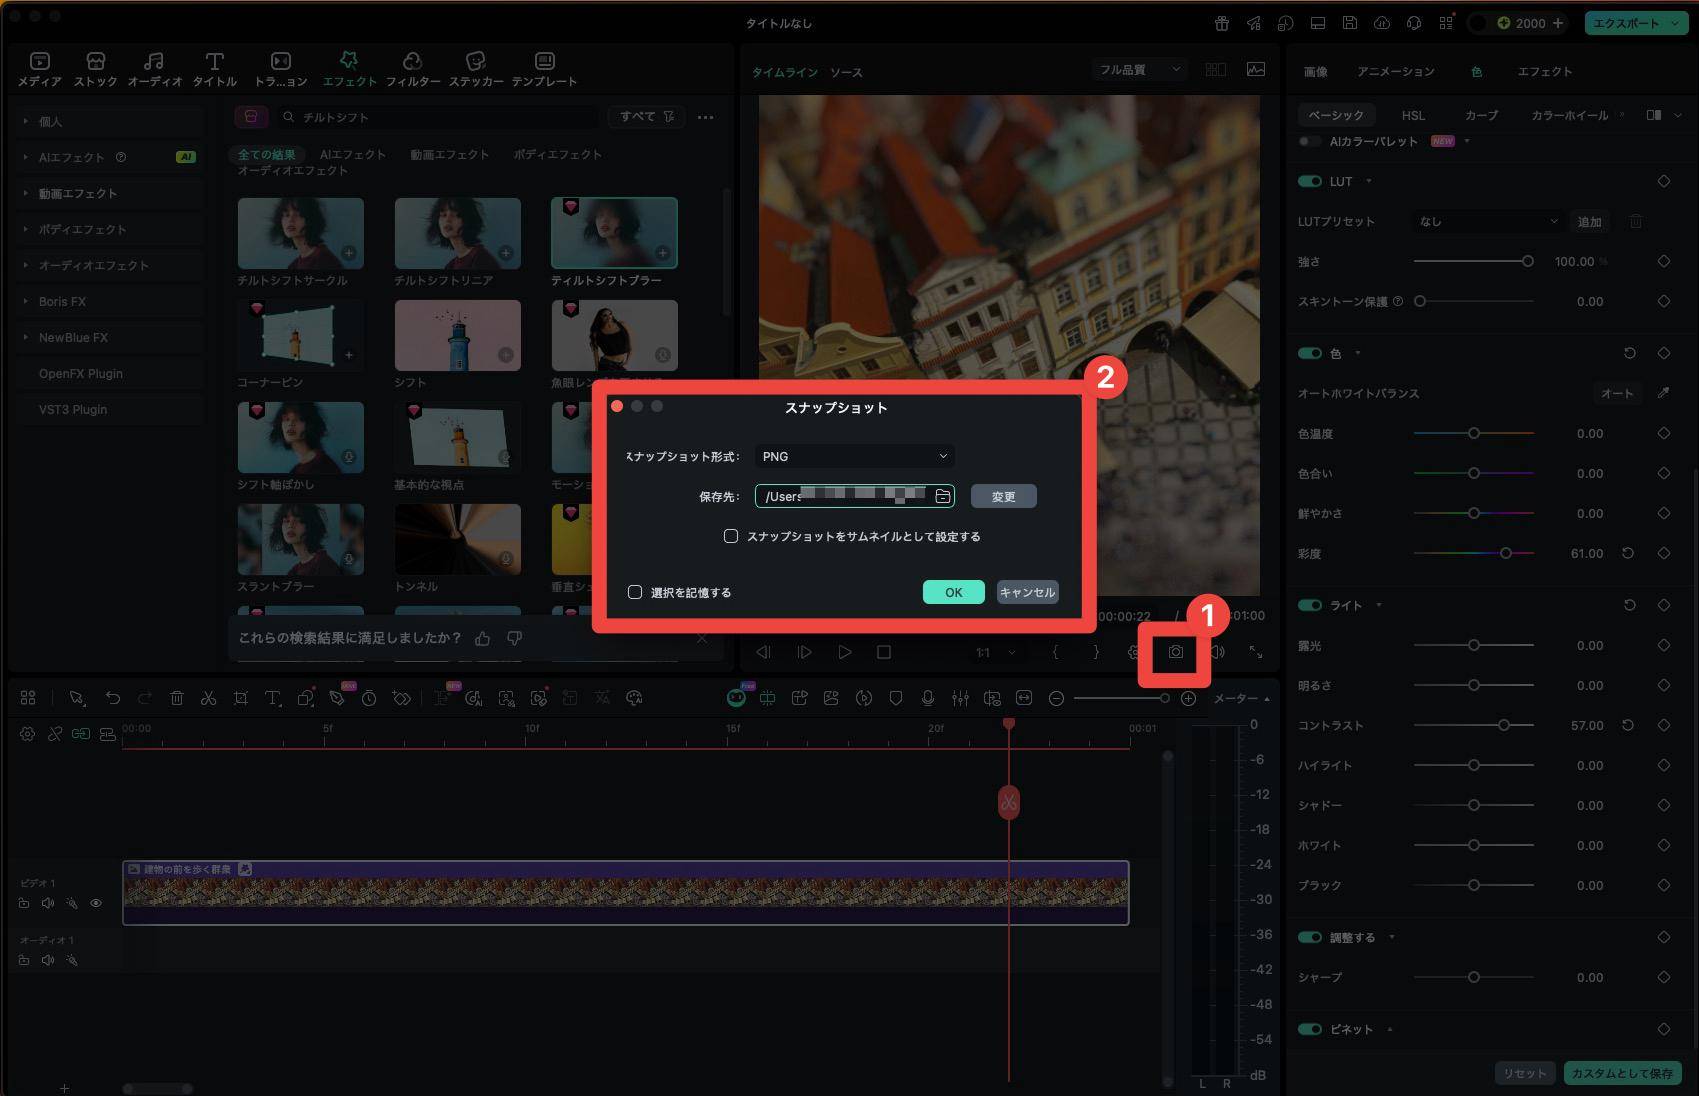Click thumbs down feedback icon
Screen dimensions: 1699x1096
[514, 638]
